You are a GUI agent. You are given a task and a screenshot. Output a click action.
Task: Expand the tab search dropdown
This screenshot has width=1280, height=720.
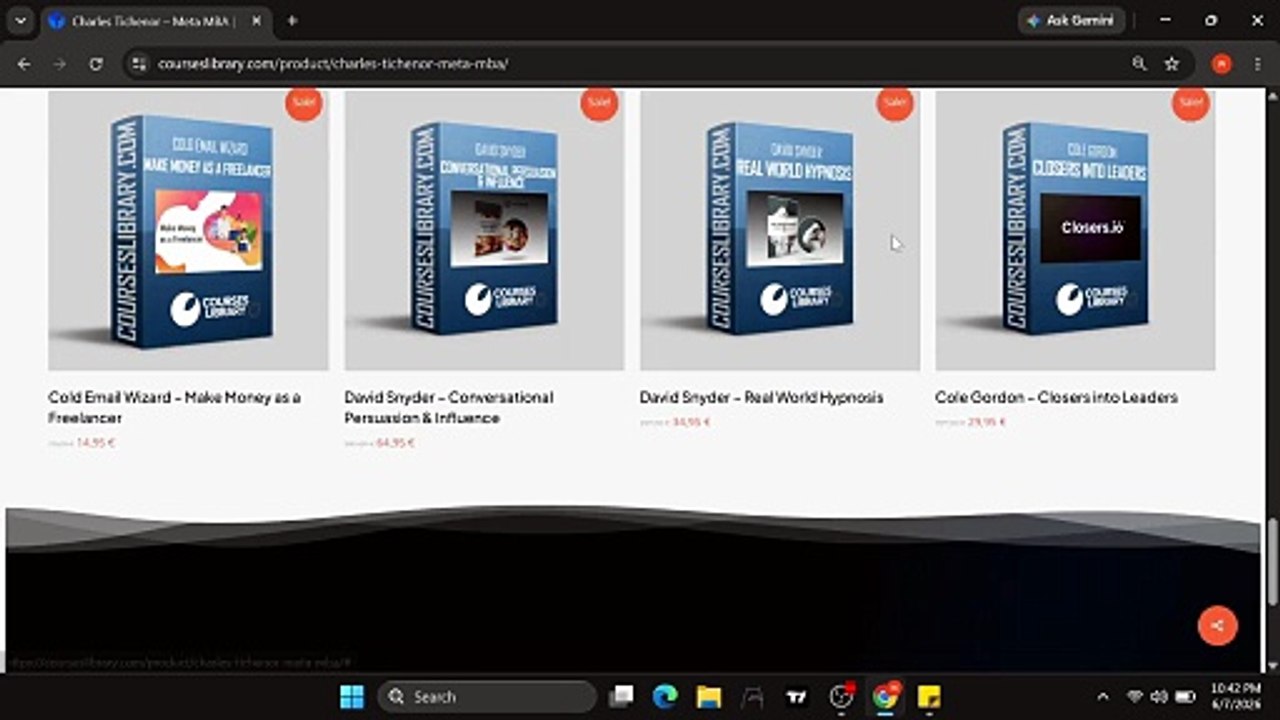click(20, 20)
